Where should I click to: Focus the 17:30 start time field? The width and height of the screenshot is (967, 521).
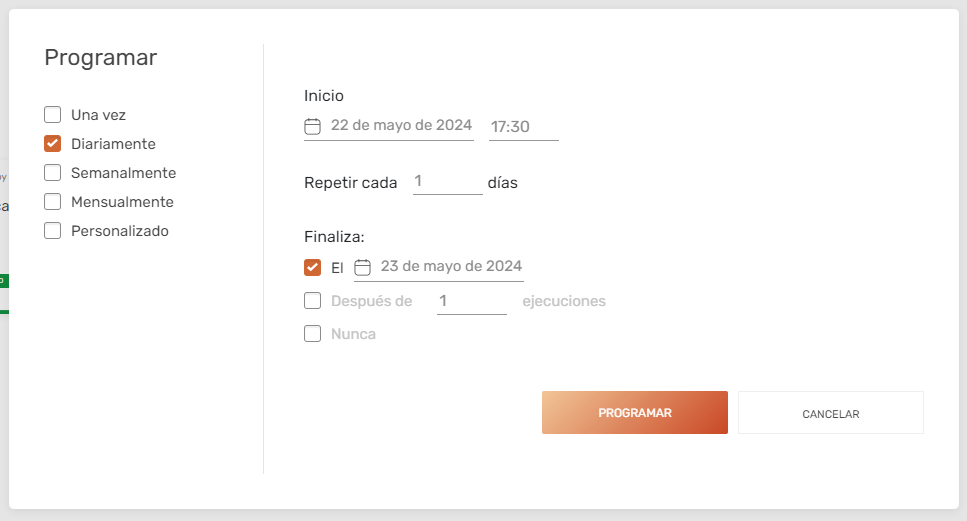click(x=524, y=127)
